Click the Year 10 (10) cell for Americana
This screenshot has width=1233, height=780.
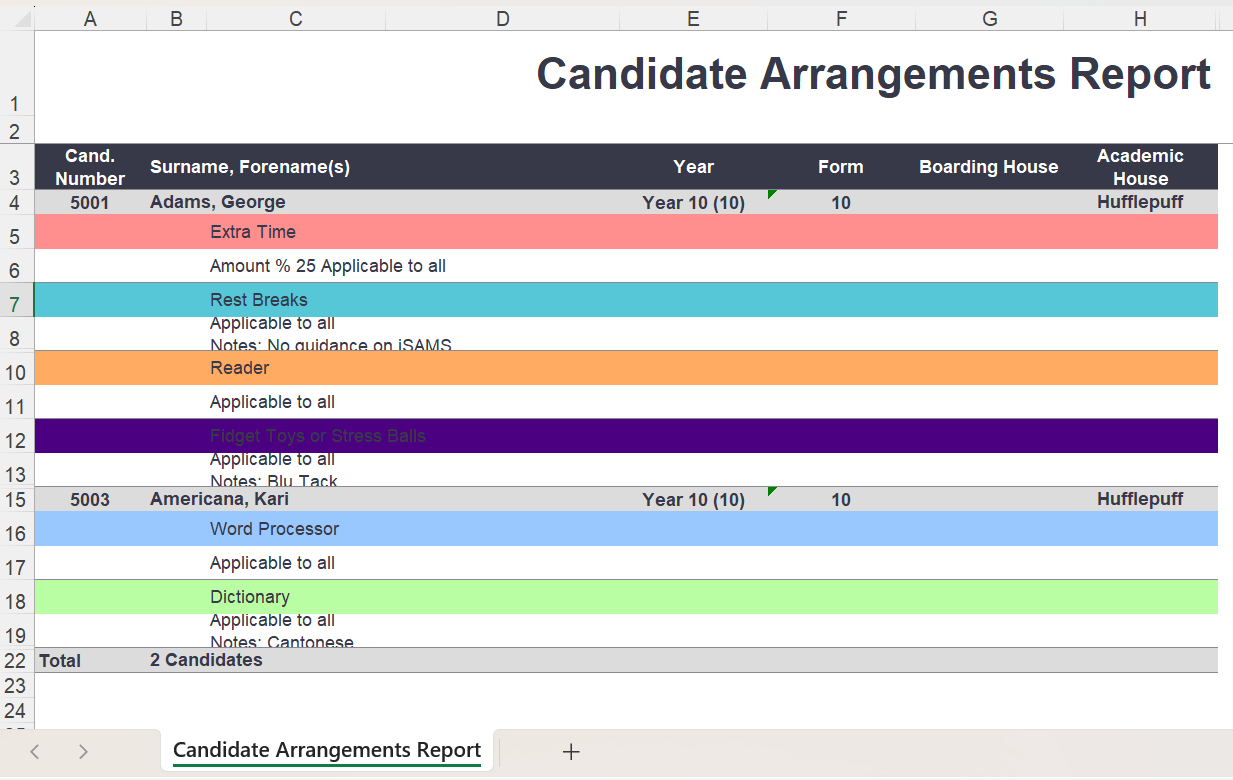(693, 500)
